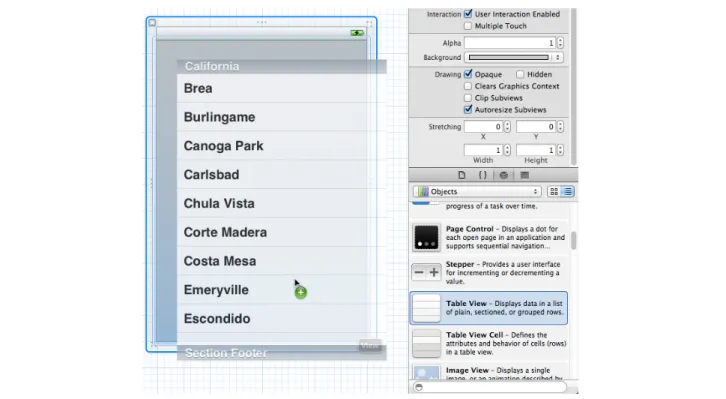Click the object library scrollbar thumb
The image size is (726, 399).
tap(574, 241)
